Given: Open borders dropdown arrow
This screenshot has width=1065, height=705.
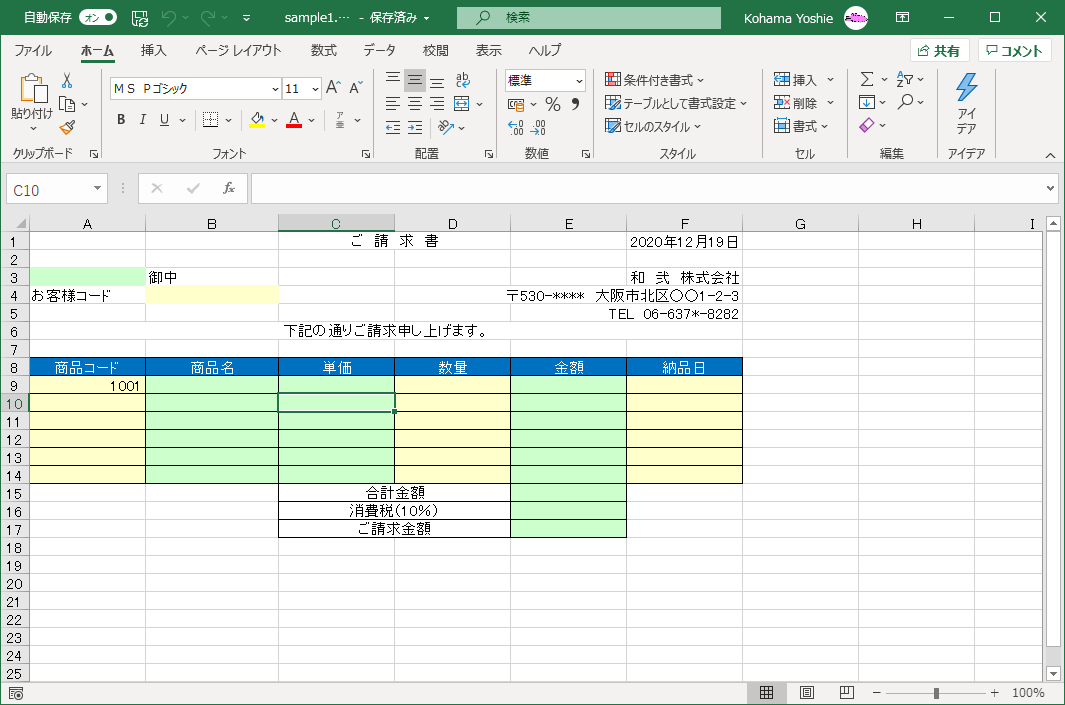Looking at the screenshot, I should pyautogui.click(x=228, y=120).
